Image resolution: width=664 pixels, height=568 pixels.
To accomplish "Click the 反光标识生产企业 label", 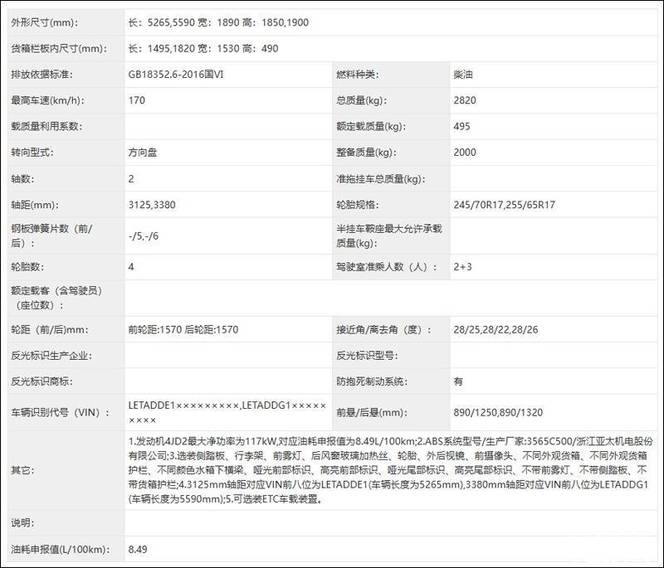I will (51, 355).
